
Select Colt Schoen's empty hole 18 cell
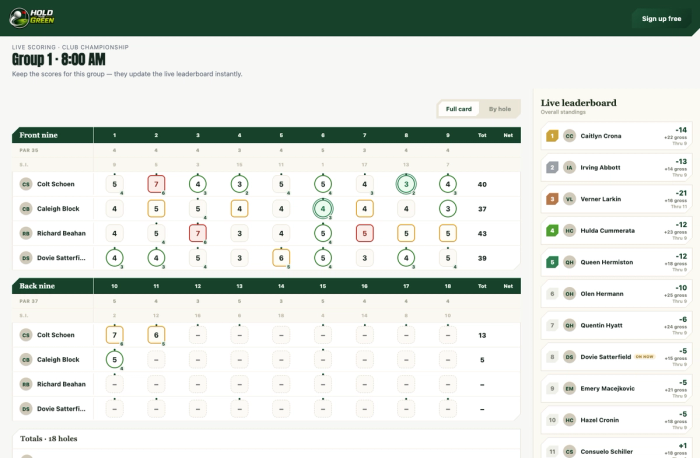point(448,335)
